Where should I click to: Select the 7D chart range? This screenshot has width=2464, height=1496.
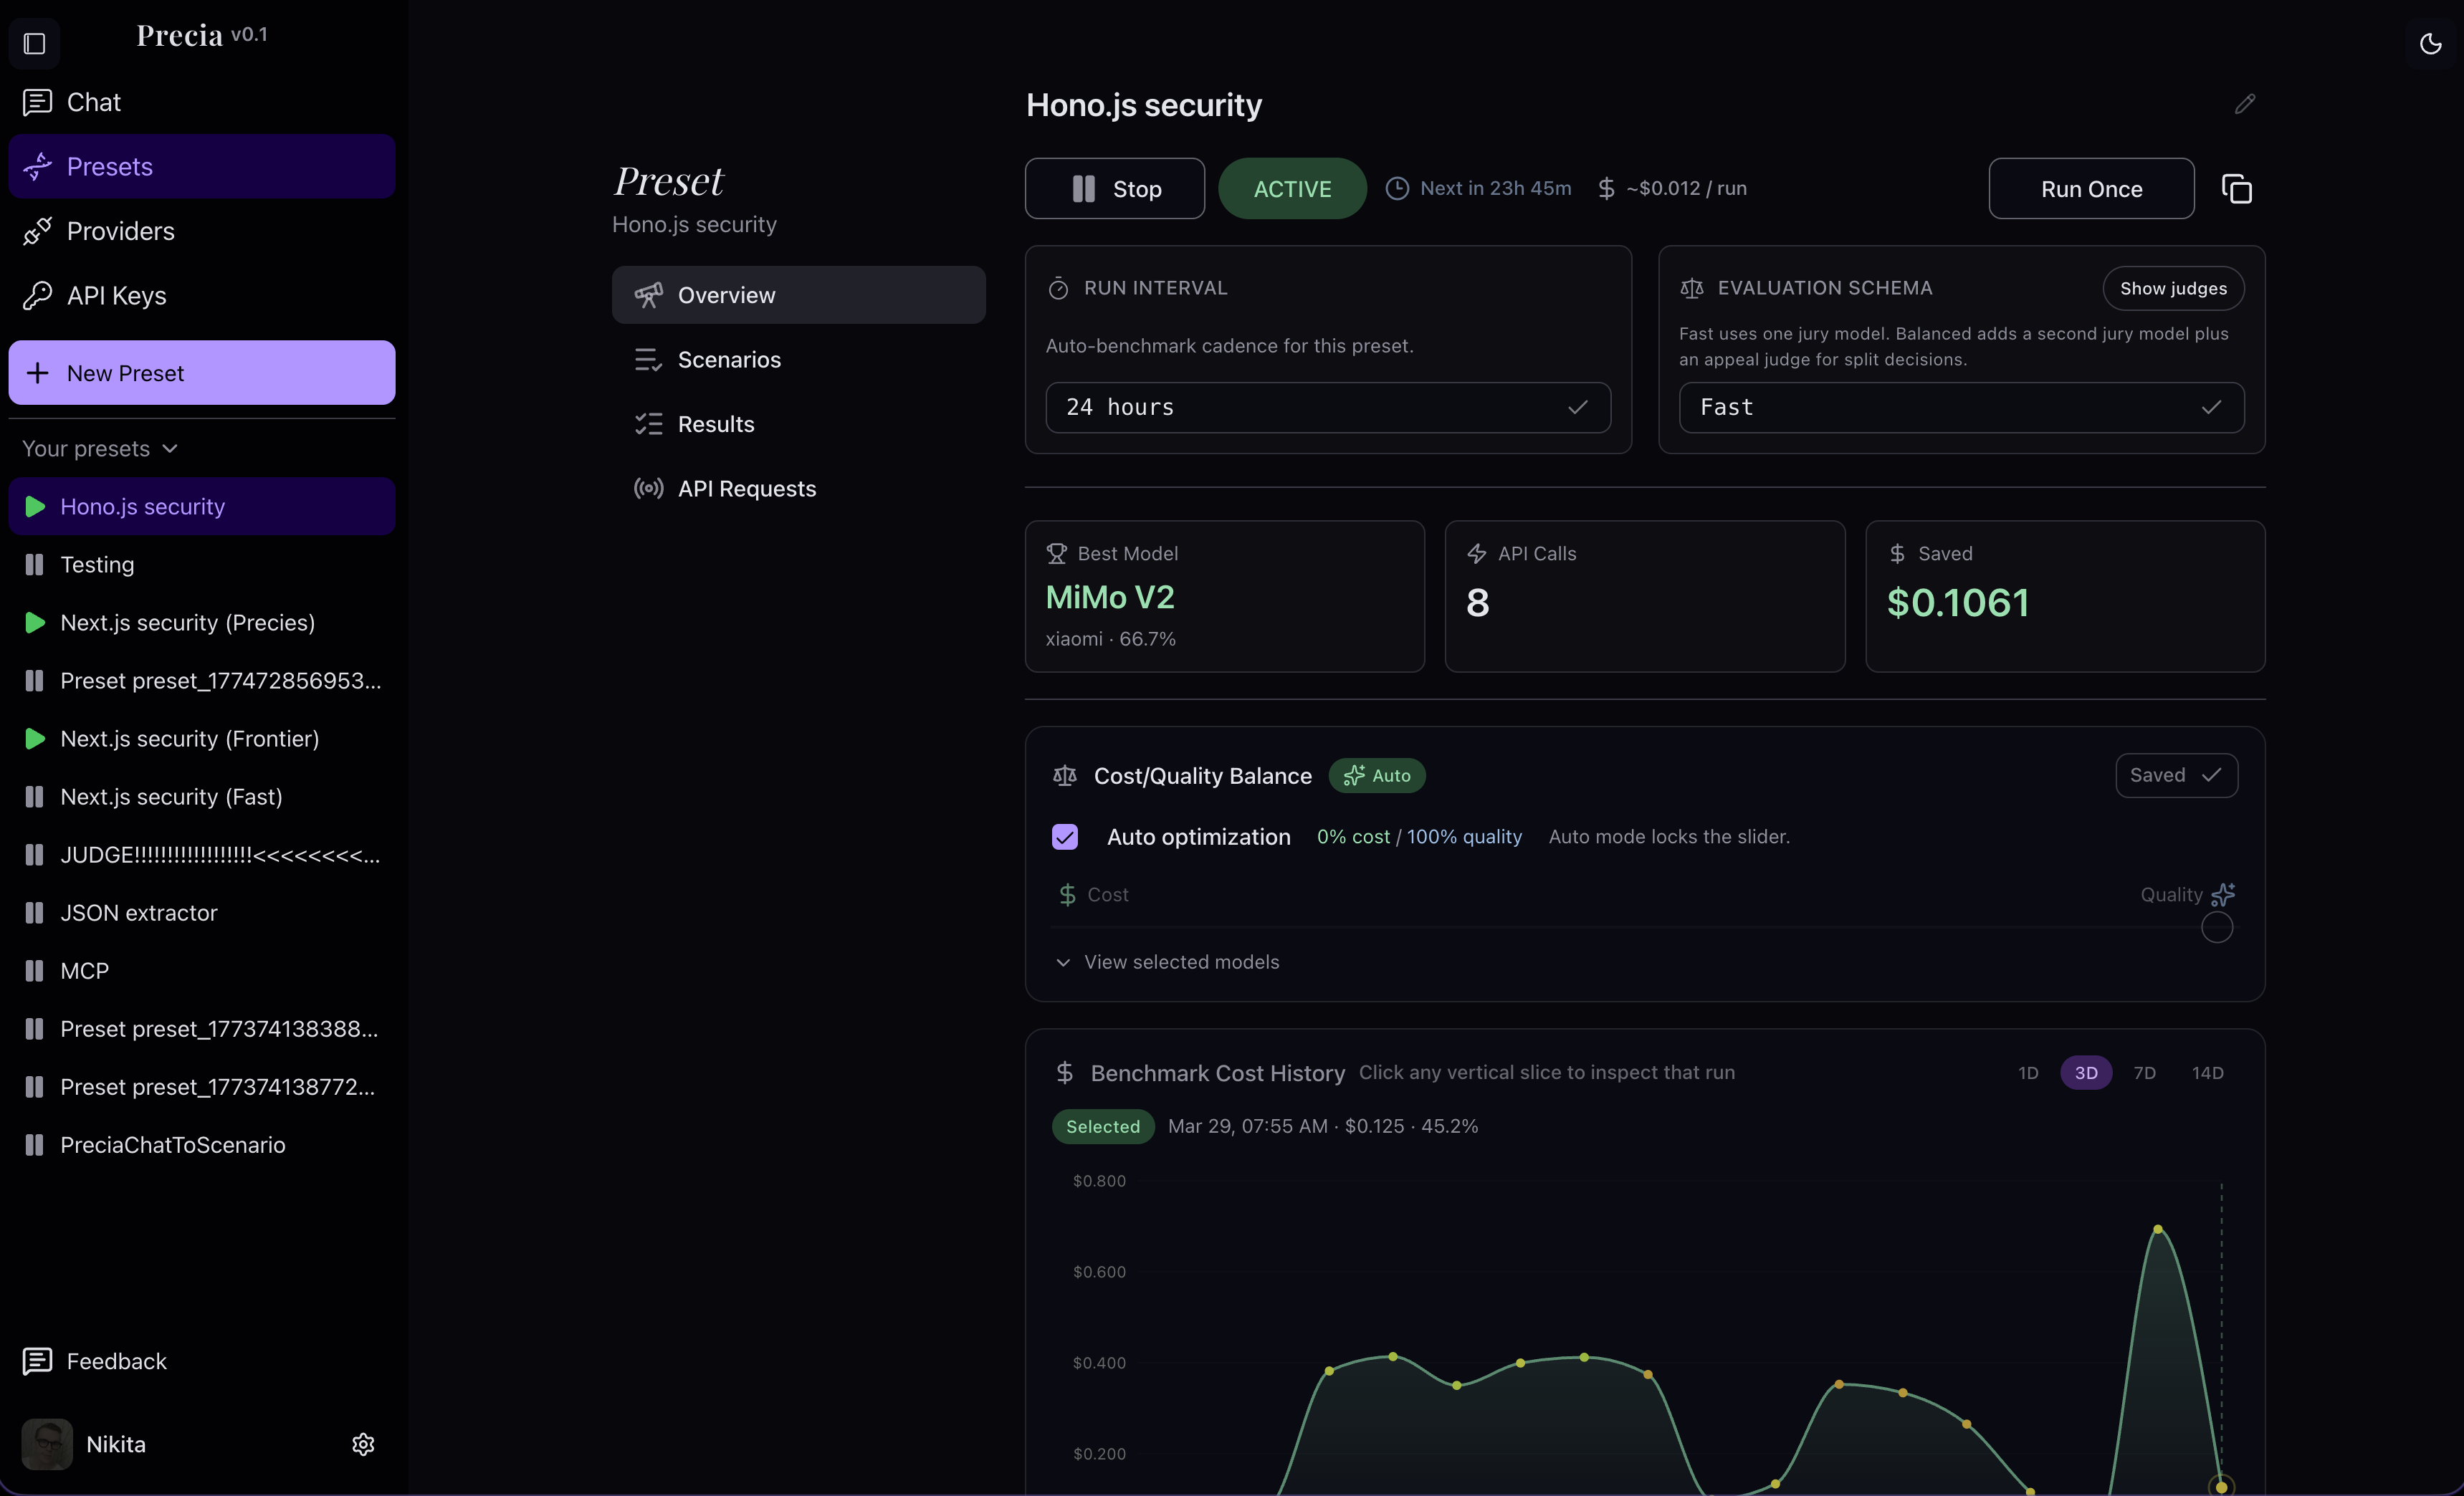pos(2144,1073)
